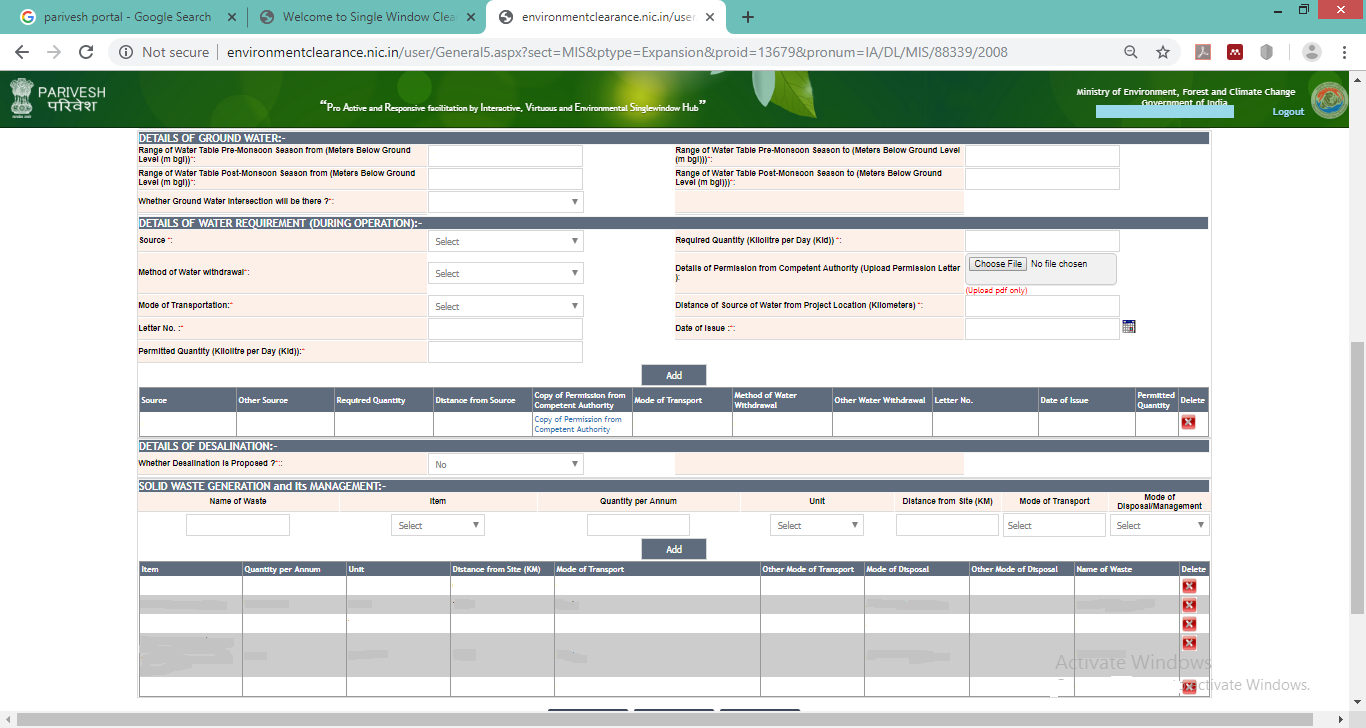Open Mode of Transportation dropdown
This screenshot has height=728, width=1366.
[x=505, y=306]
